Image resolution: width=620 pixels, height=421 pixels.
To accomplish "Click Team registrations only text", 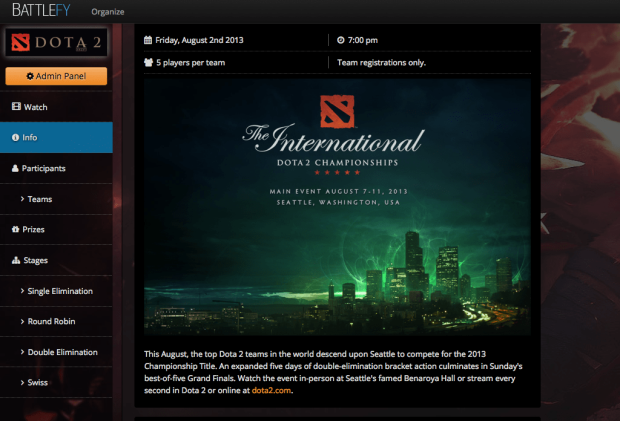I will click(x=382, y=62).
